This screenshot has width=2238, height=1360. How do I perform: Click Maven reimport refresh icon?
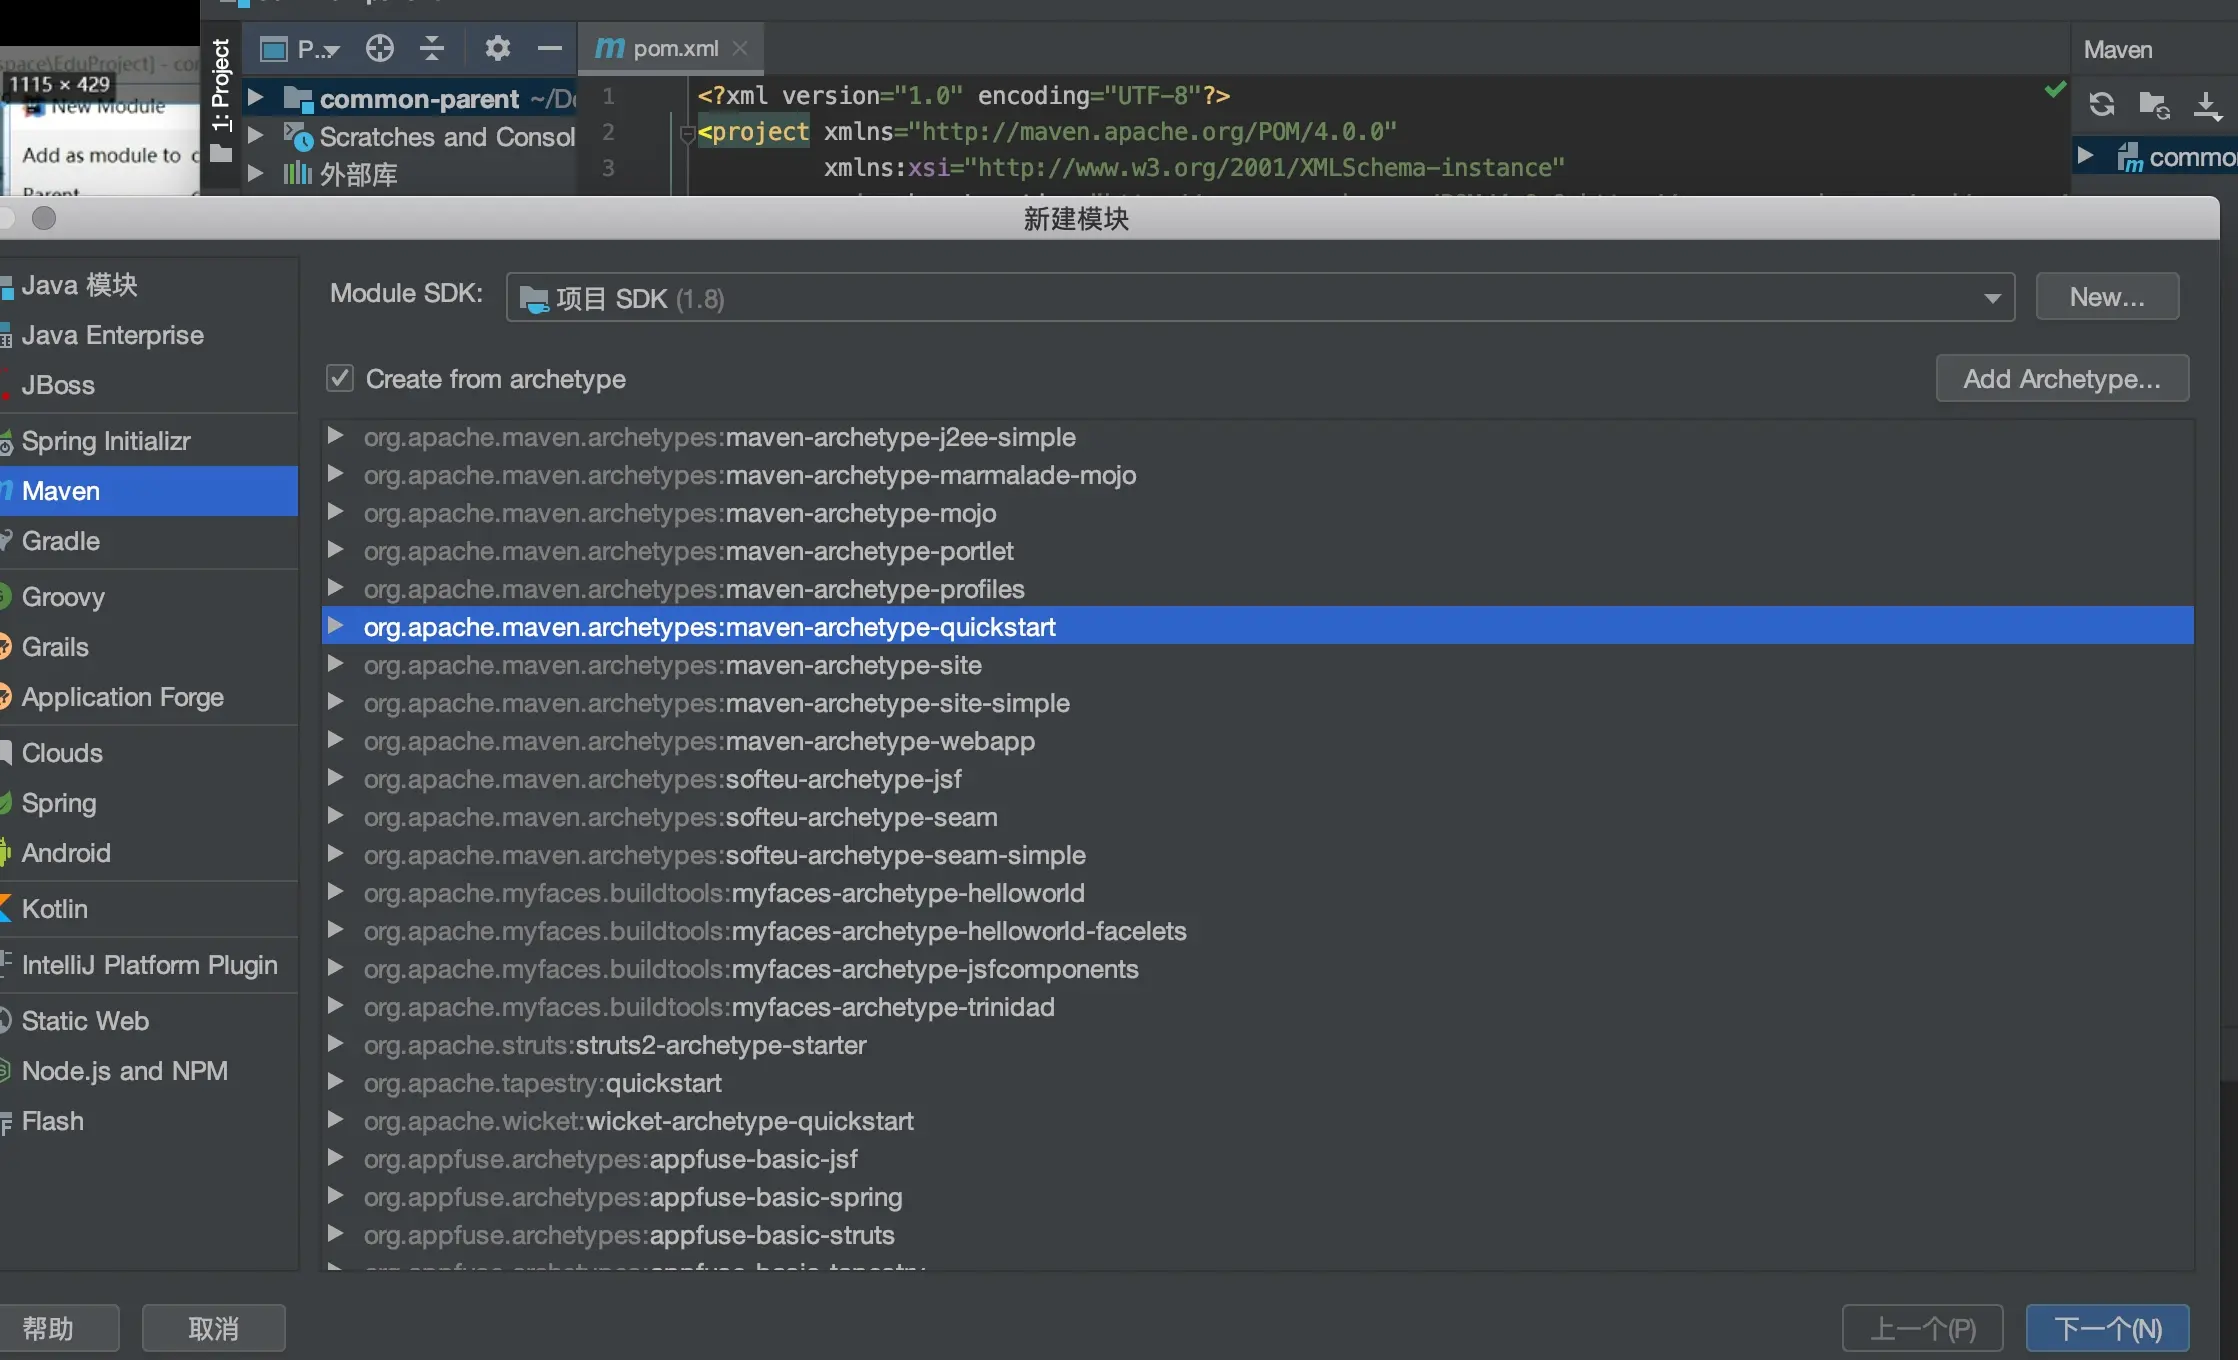click(2101, 104)
